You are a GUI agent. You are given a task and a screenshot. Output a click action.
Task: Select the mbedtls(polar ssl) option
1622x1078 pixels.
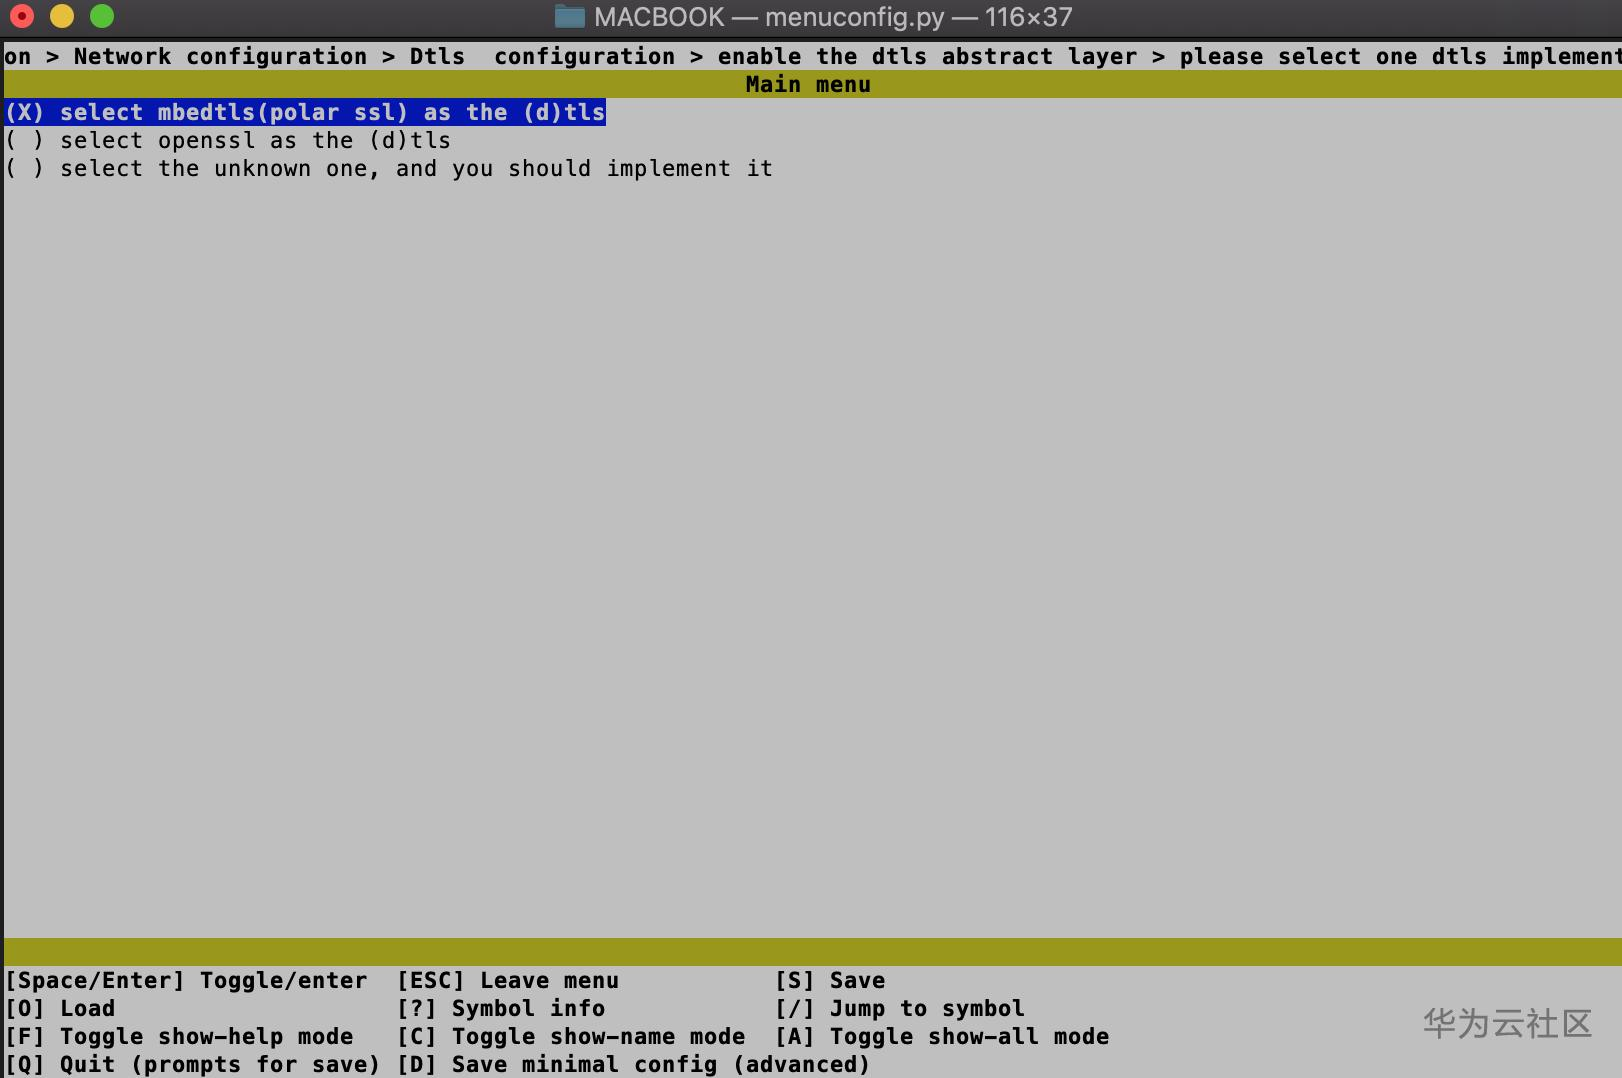pyautogui.click(x=300, y=112)
